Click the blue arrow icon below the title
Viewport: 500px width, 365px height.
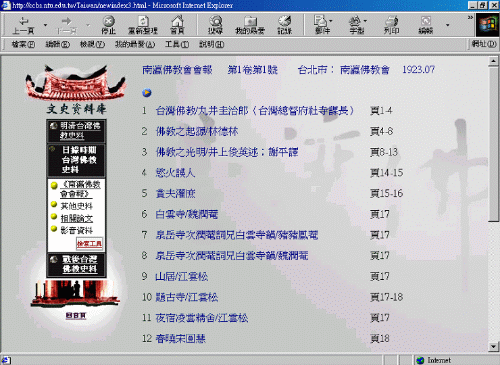tap(147, 93)
